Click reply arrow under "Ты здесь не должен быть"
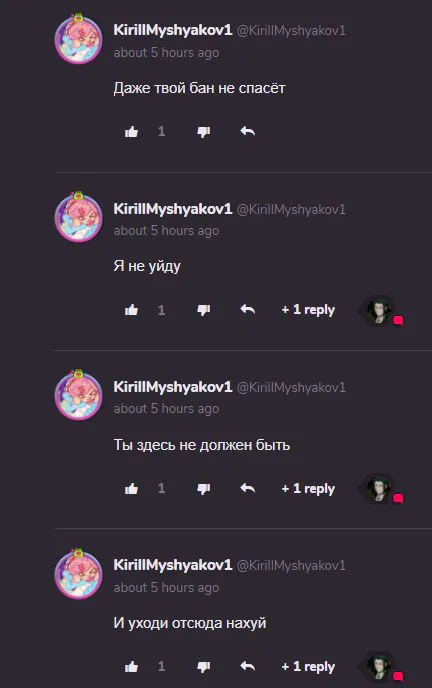Image resolution: width=432 pixels, height=688 pixels. point(248,487)
